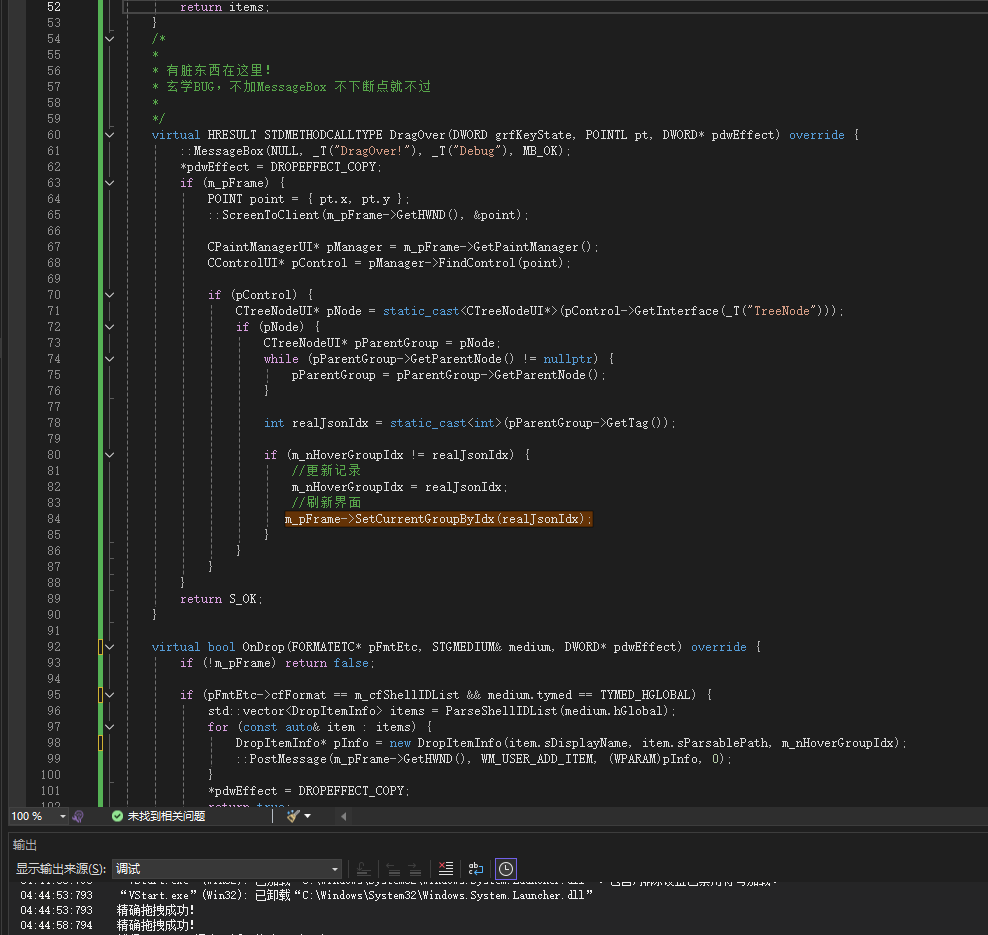The image size is (988, 935).
Task: Click line number 61 in the gutter
Action: pos(54,151)
